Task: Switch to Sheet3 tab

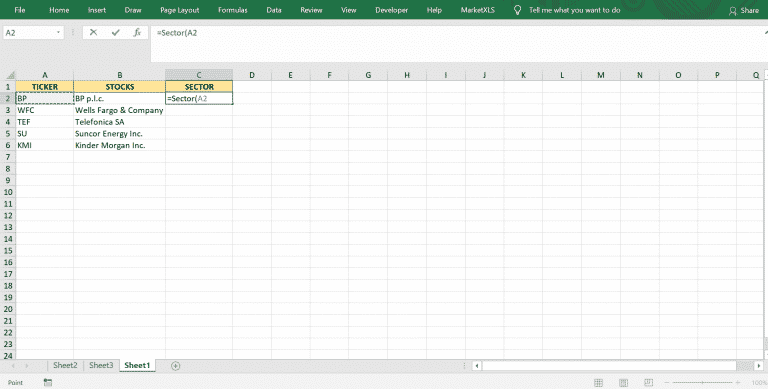Action: click(101, 365)
